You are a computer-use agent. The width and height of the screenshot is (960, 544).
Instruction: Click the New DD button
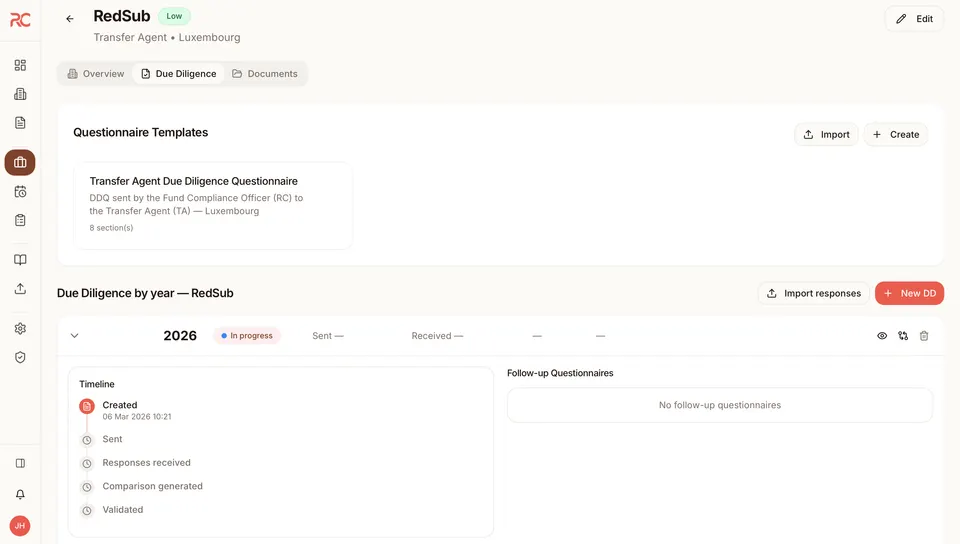(909, 293)
